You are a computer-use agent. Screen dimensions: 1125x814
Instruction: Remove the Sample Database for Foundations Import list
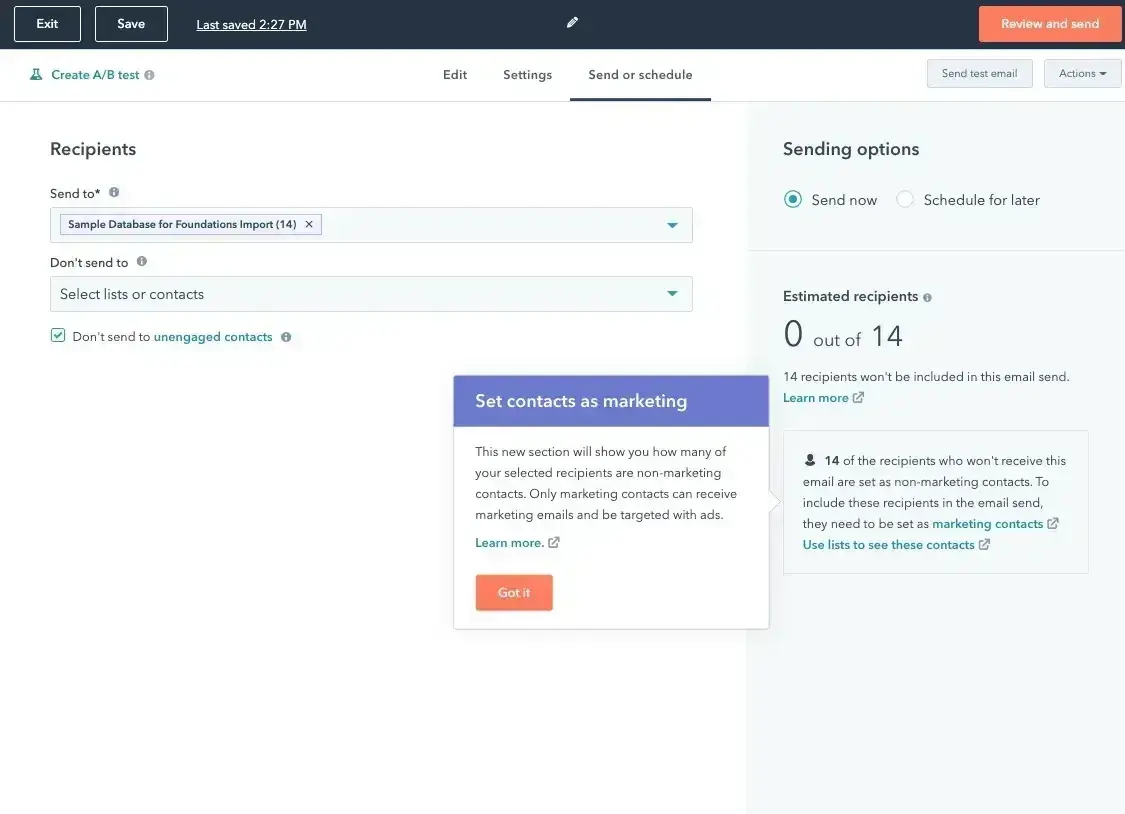(308, 224)
